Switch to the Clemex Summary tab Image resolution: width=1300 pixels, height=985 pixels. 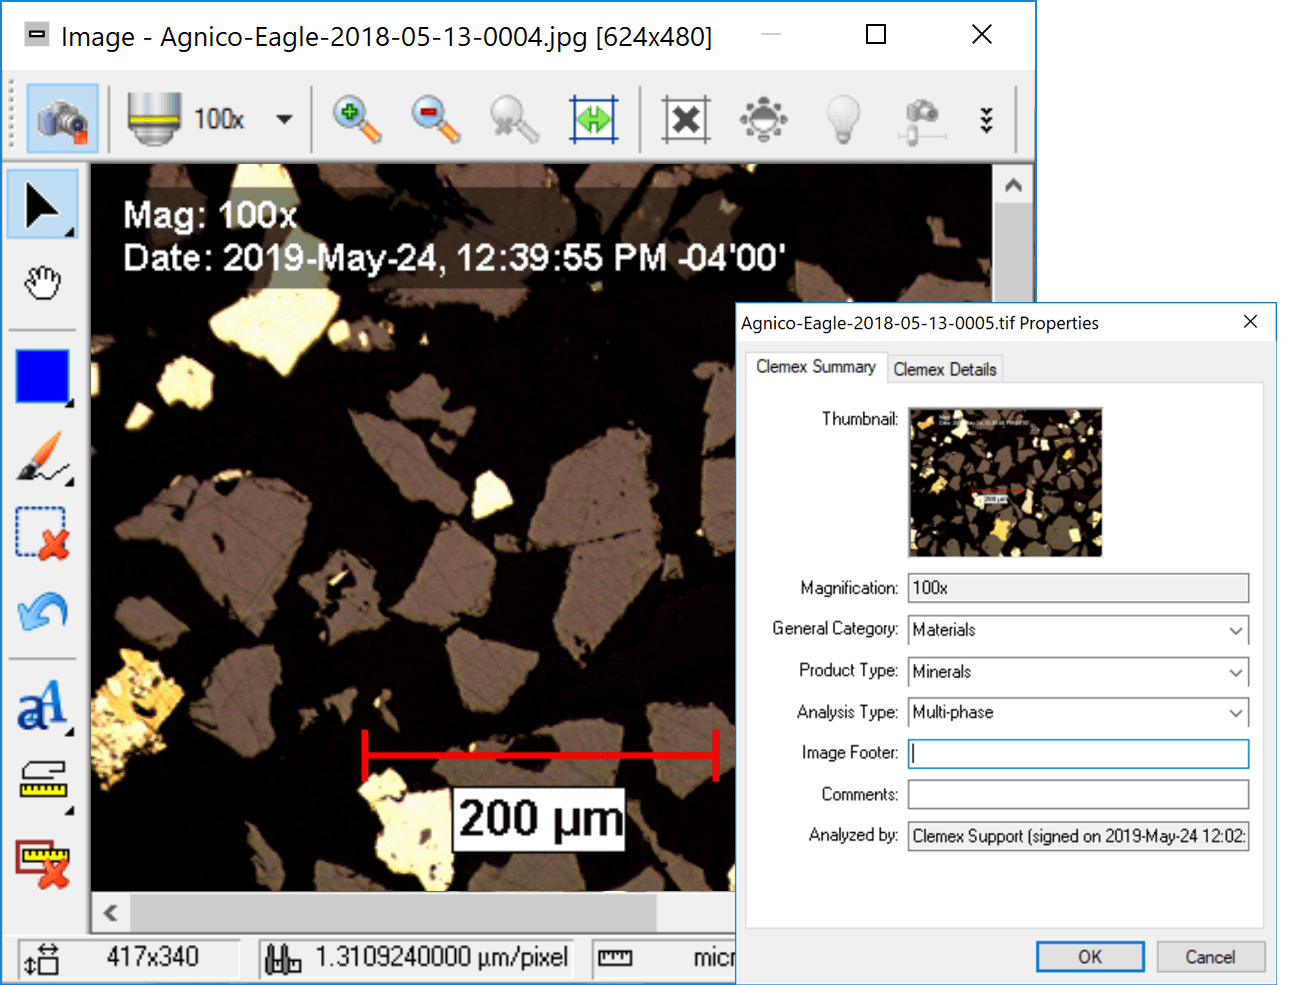point(816,367)
